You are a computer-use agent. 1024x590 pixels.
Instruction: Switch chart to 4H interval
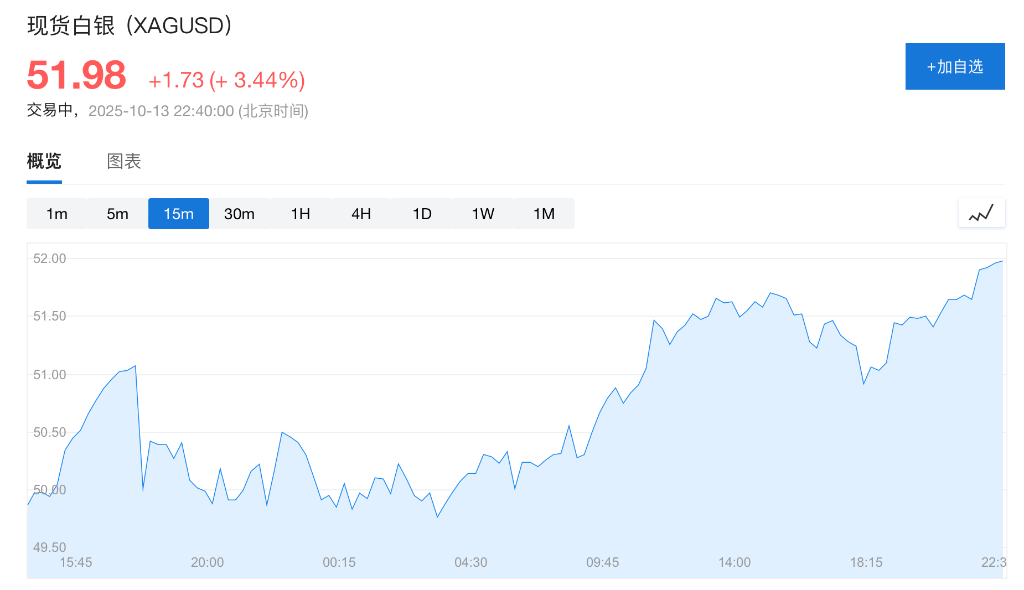point(361,213)
